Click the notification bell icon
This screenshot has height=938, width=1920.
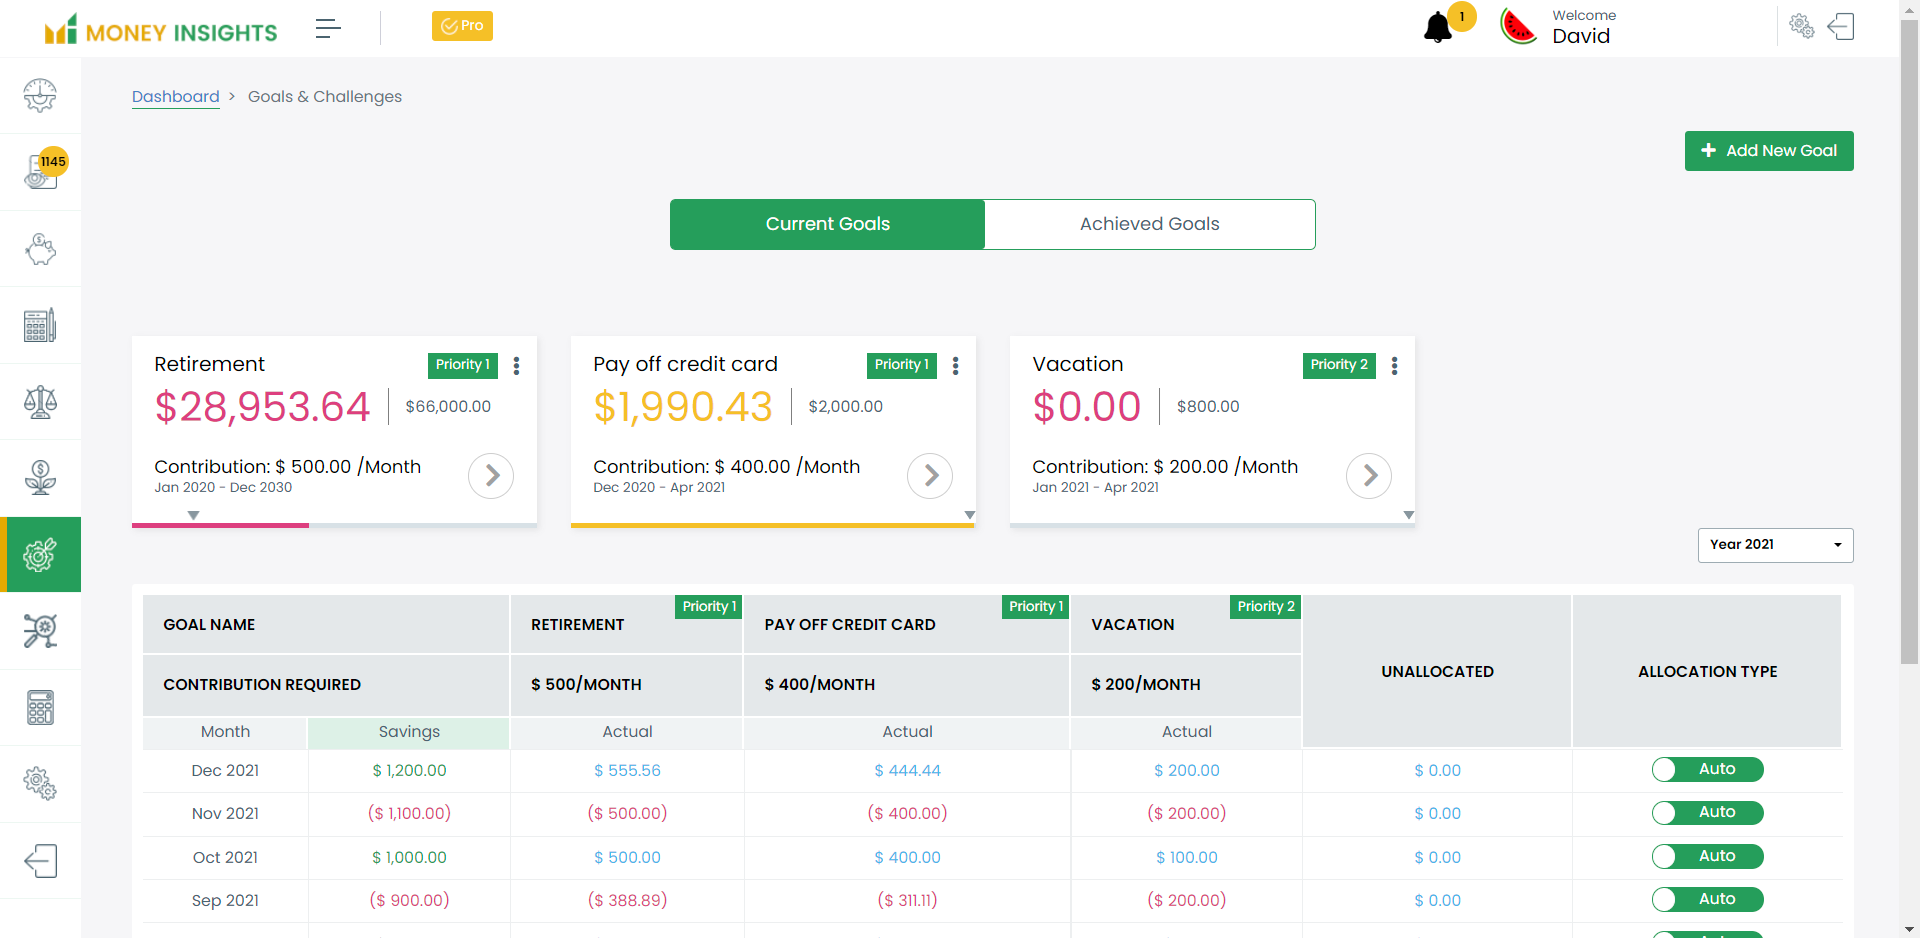[1437, 27]
